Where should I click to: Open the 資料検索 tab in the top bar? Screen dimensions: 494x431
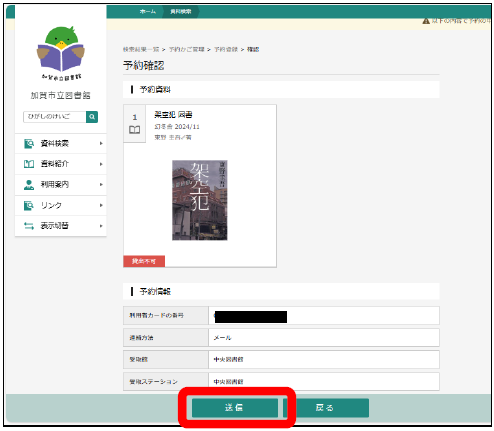point(181,12)
